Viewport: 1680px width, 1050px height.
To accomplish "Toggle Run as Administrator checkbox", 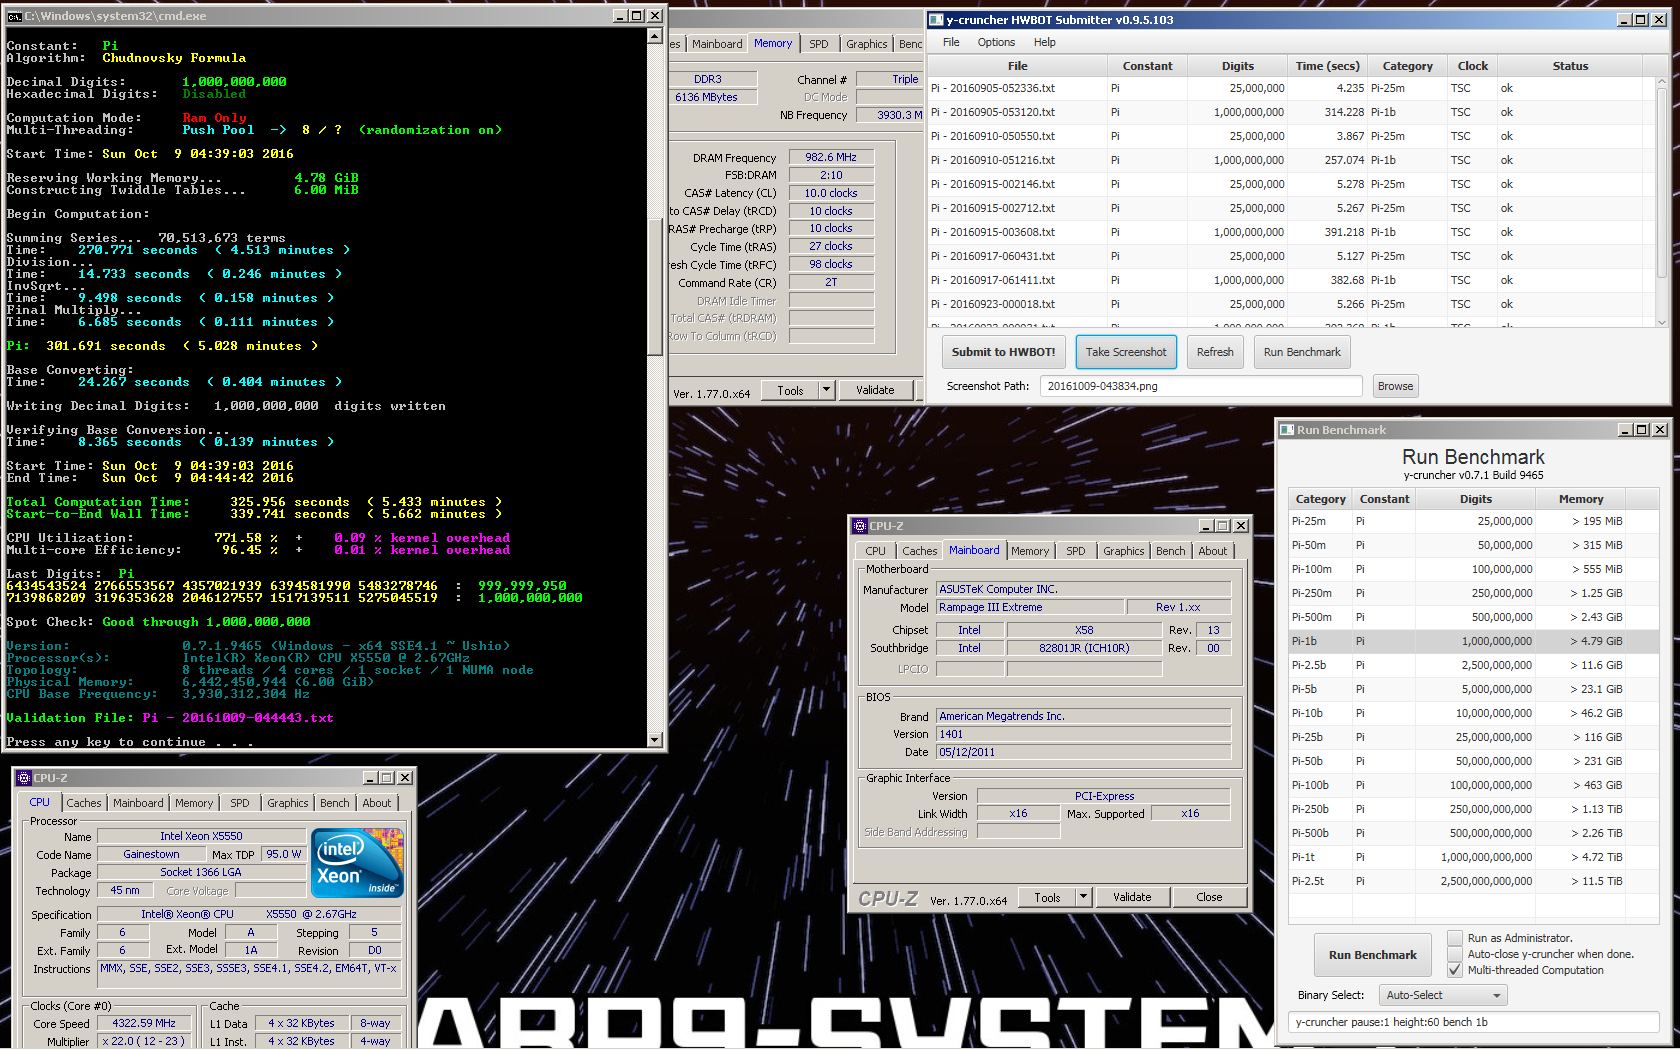I will (x=1455, y=938).
